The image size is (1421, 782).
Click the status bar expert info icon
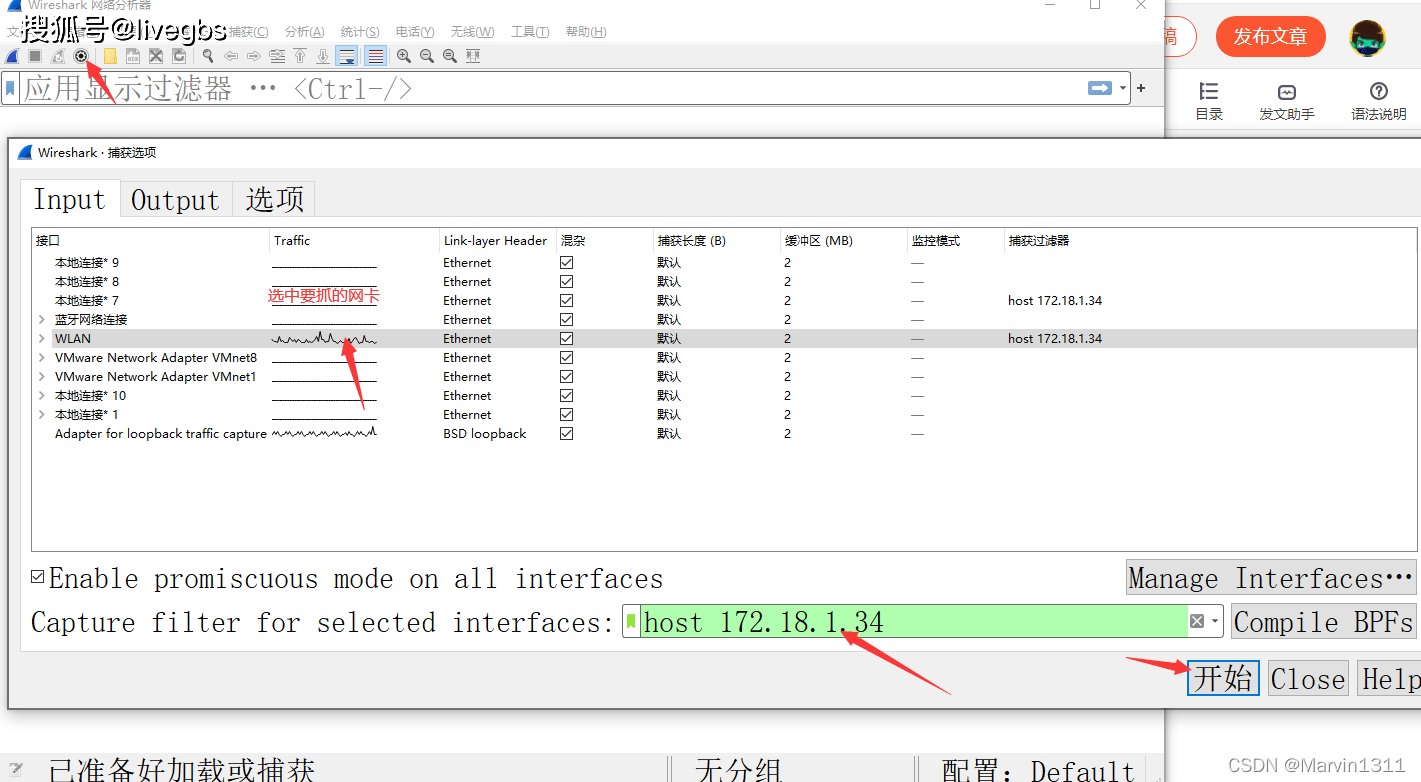coord(16,768)
